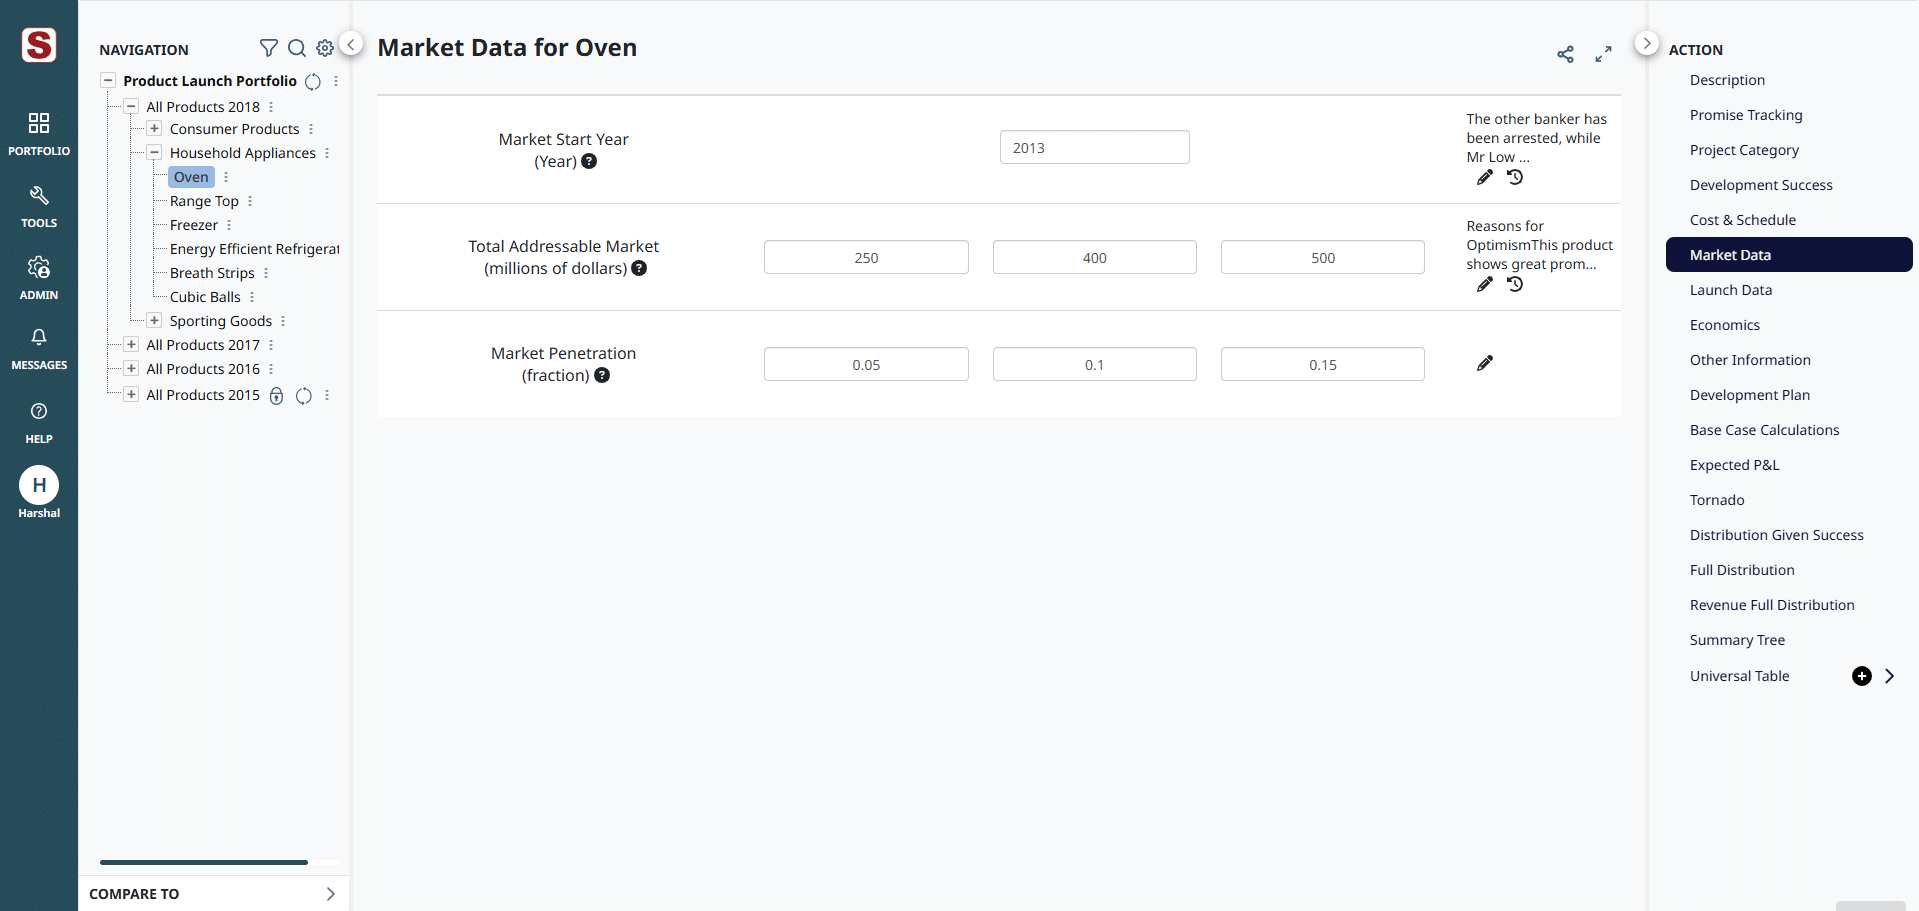Viewport: 1919px width, 911px height.
Task: Click the Market Start Year input field
Action: (x=1094, y=148)
